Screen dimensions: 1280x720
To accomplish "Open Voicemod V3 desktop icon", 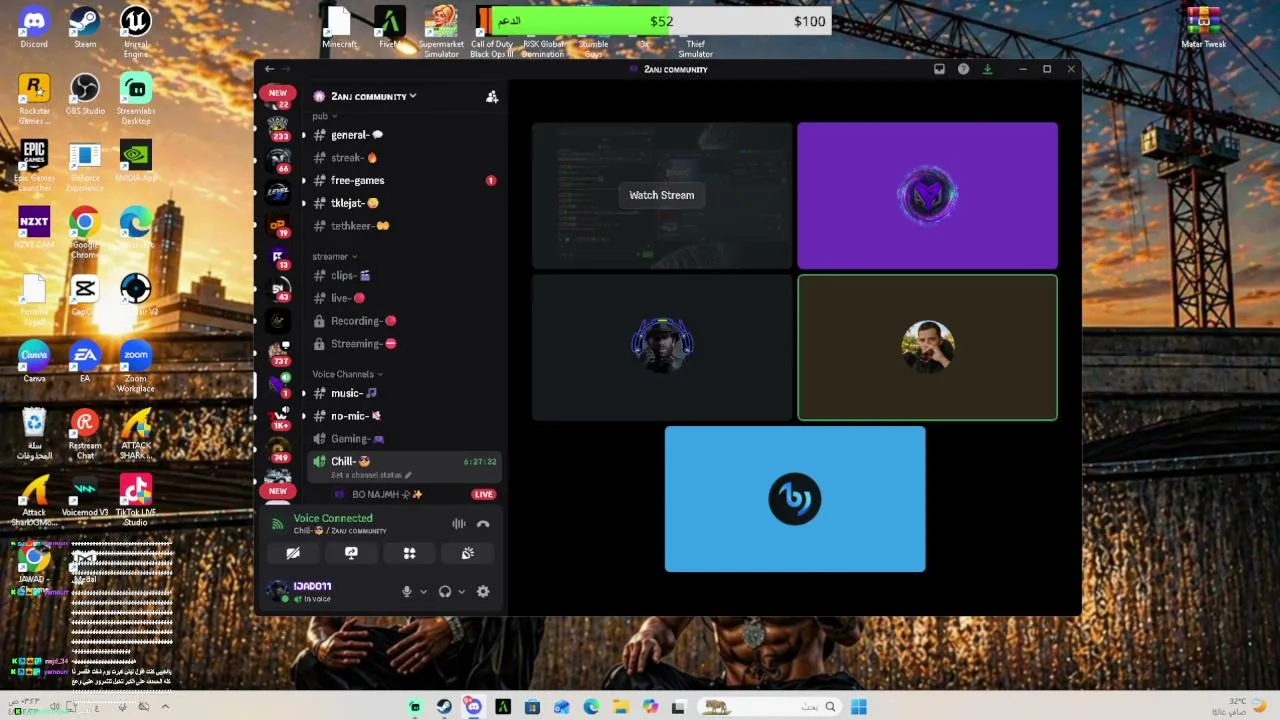I will [85, 496].
